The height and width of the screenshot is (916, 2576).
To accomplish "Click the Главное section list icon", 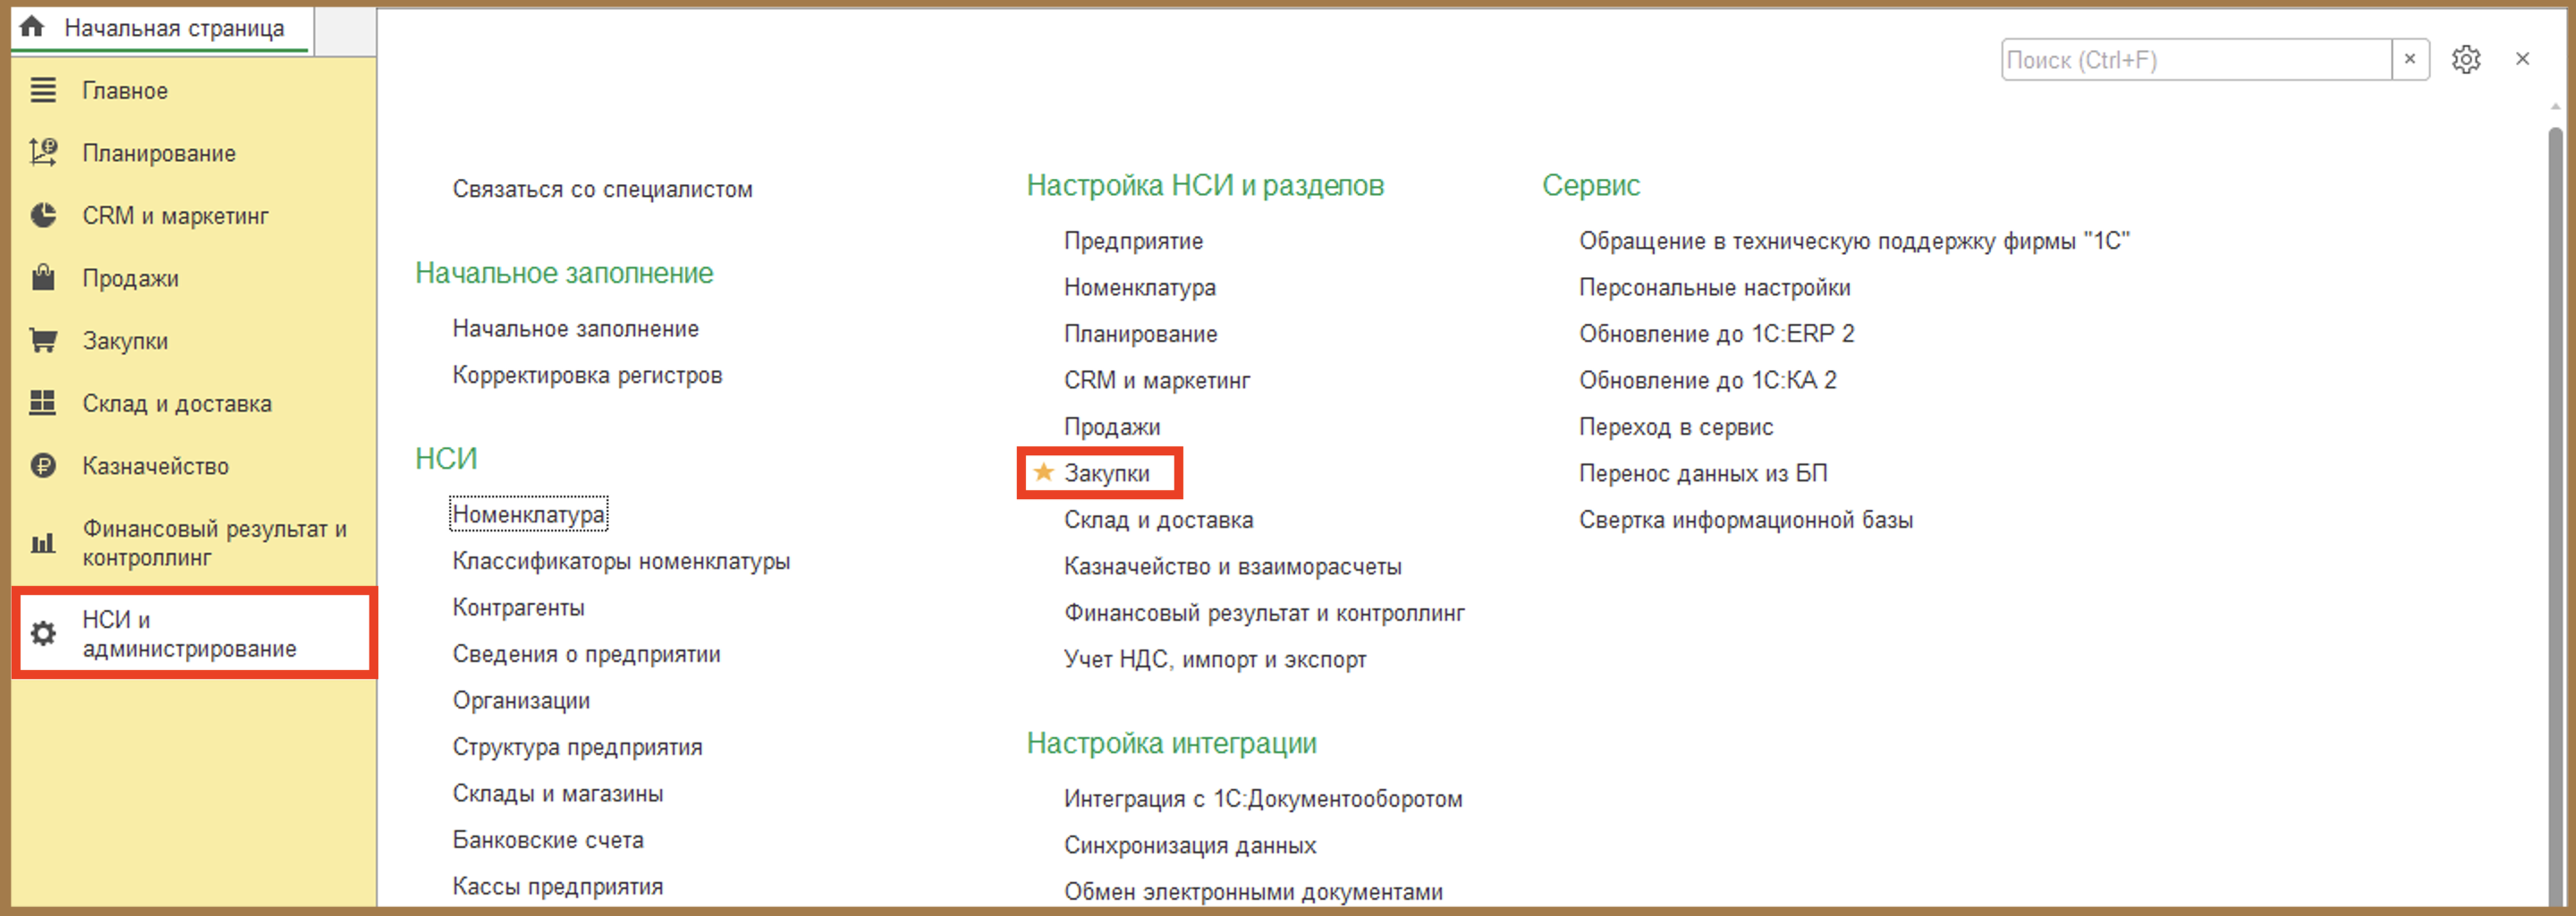I will click(x=43, y=90).
